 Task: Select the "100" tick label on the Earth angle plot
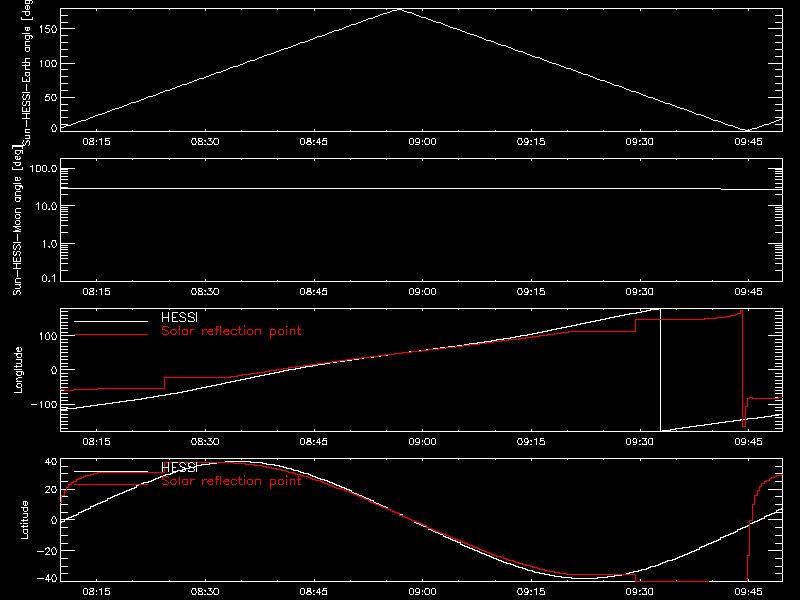point(47,63)
